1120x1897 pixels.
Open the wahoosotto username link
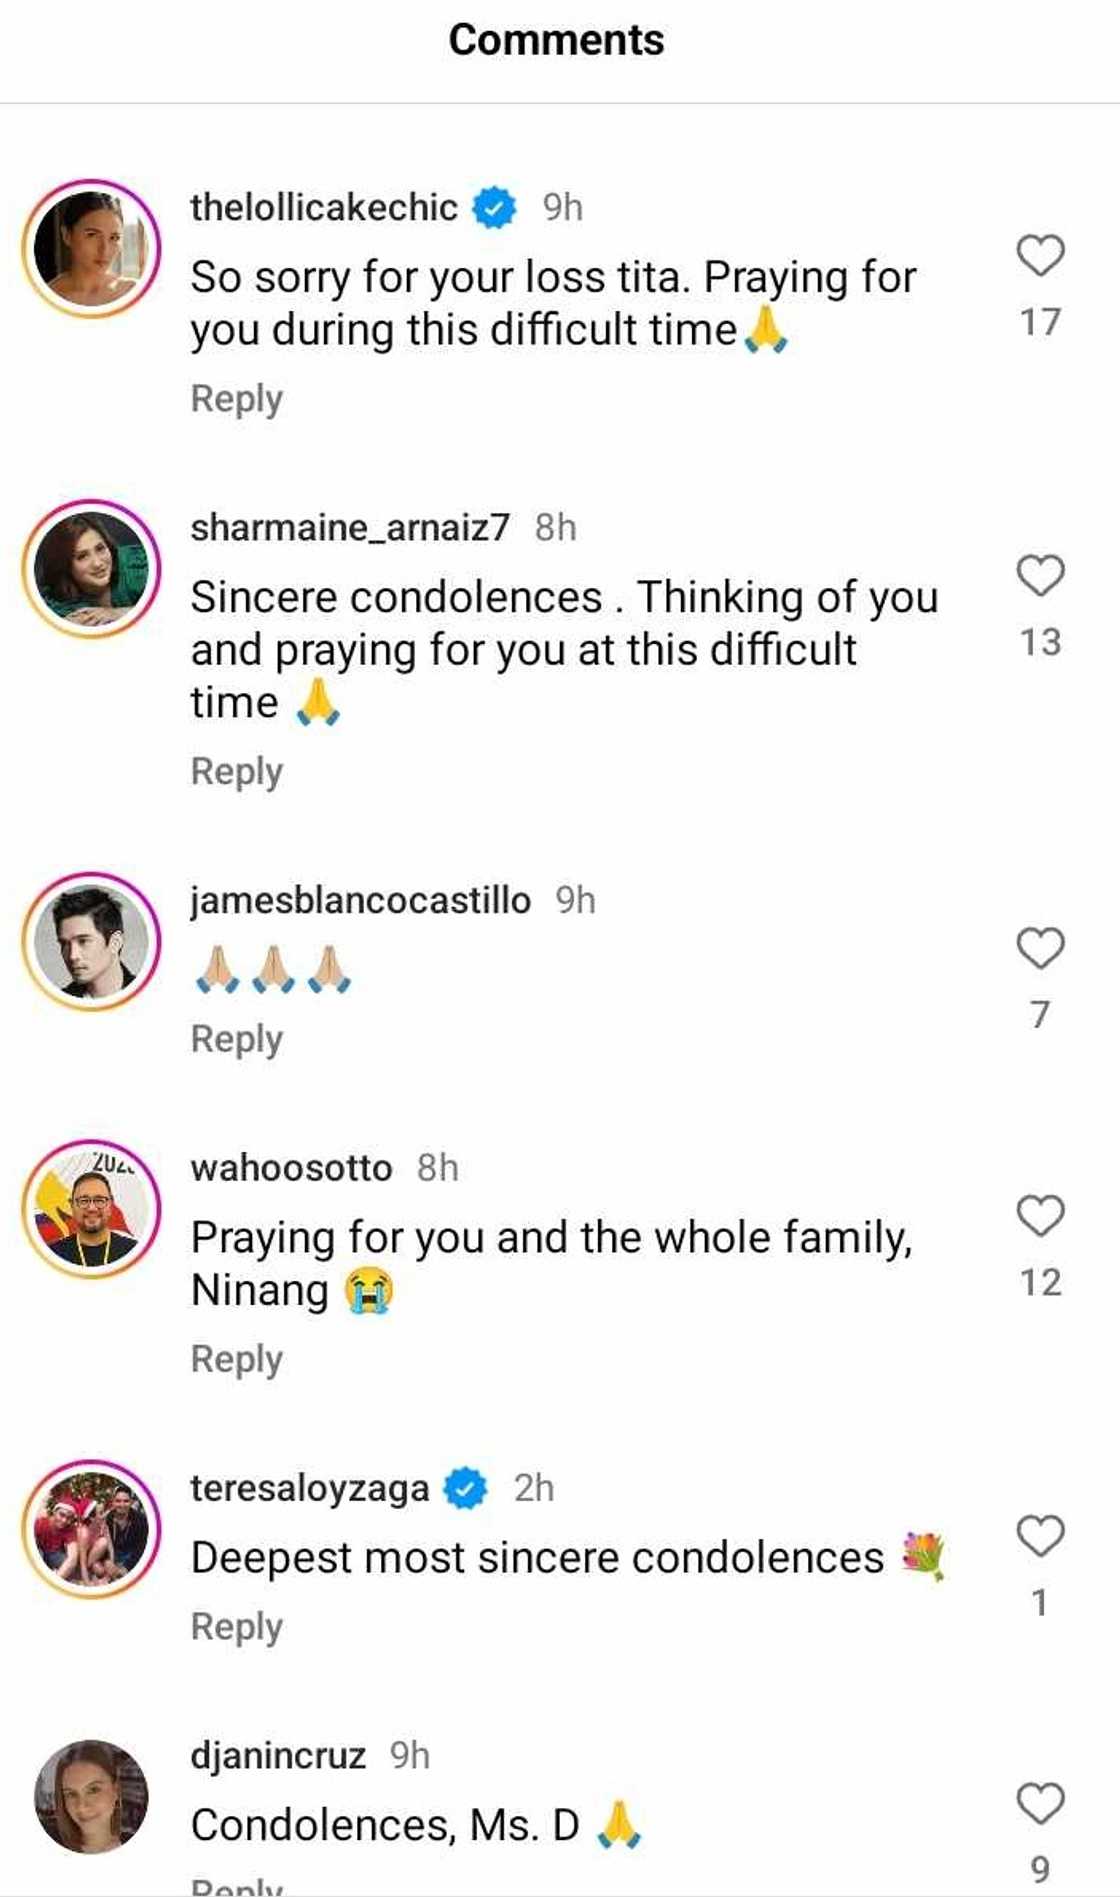[291, 1168]
